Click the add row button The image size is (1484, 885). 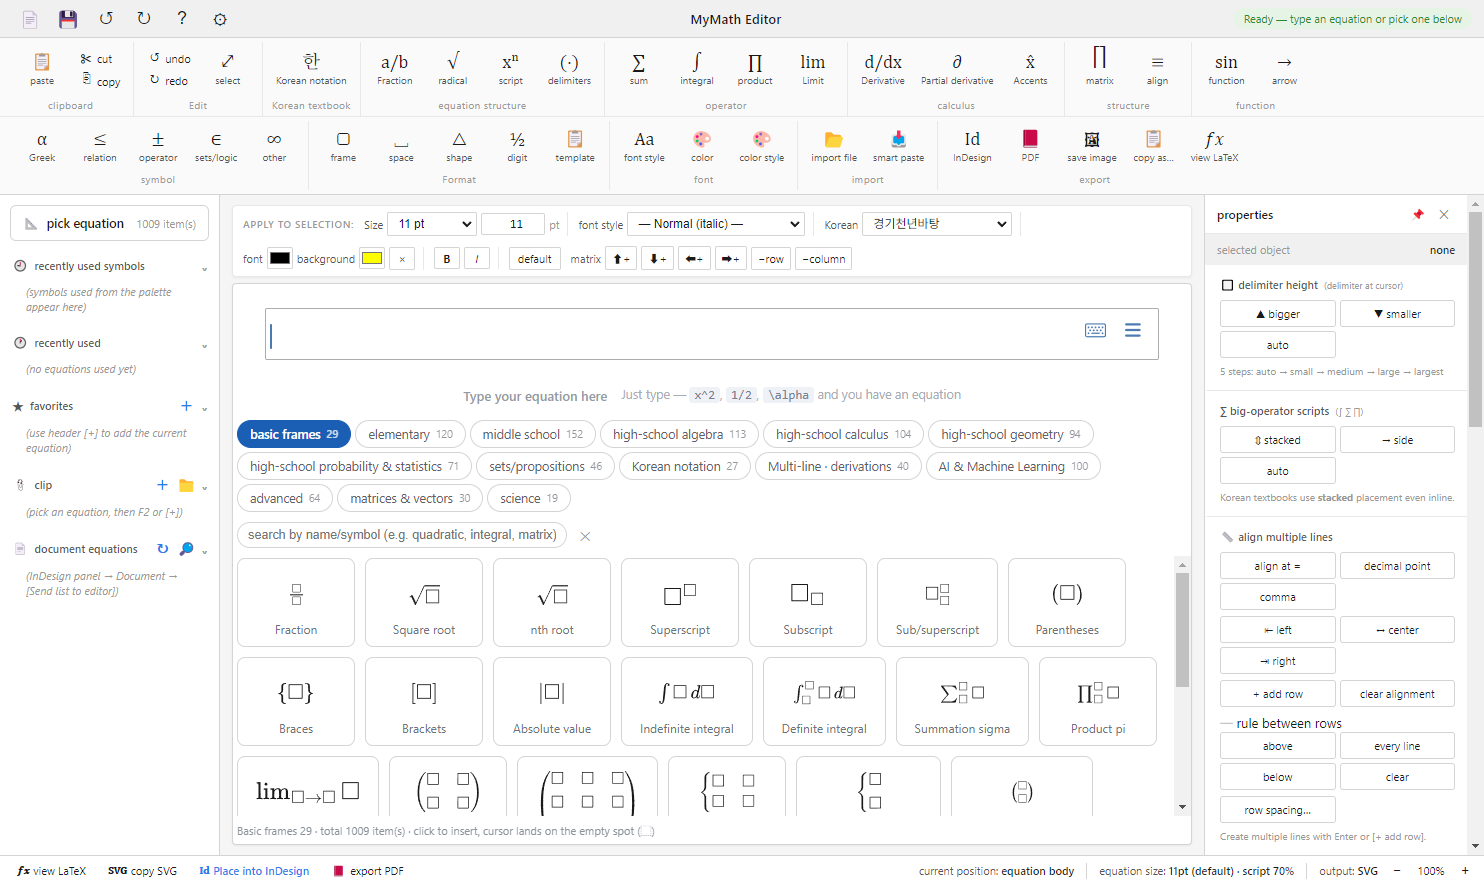[x=1277, y=694]
